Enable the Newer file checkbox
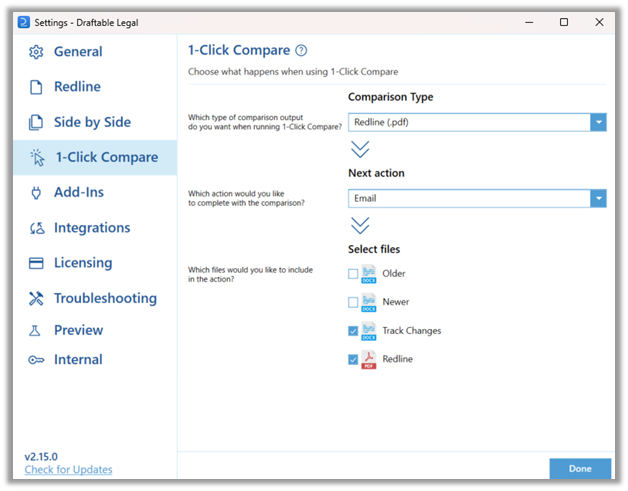Screen dimensions: 628x491 (x=353, y=302)
